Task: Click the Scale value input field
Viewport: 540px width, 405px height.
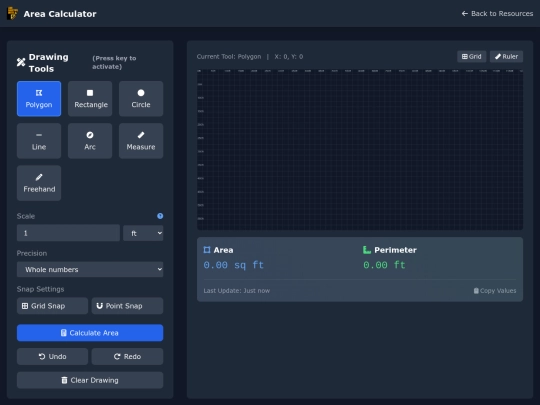Action: (68, 233)
